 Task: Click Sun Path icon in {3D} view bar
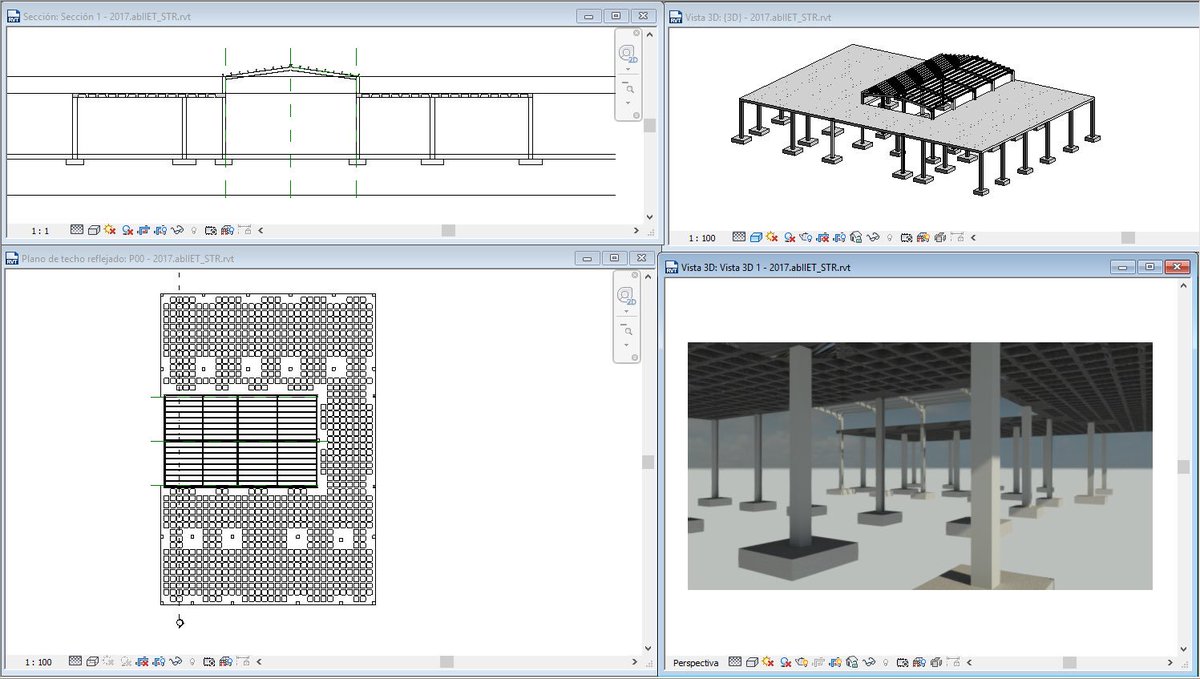click(x=772, y=238)
